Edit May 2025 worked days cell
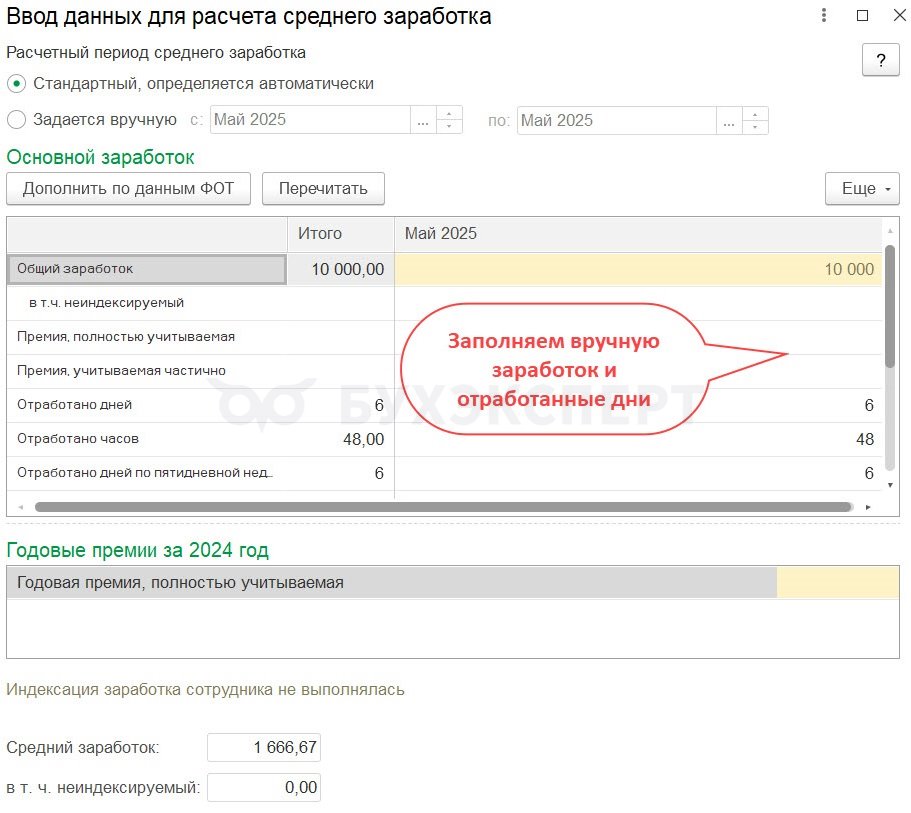Image resolution: width=911 pixels, height=813 pixels. [638, 405]
